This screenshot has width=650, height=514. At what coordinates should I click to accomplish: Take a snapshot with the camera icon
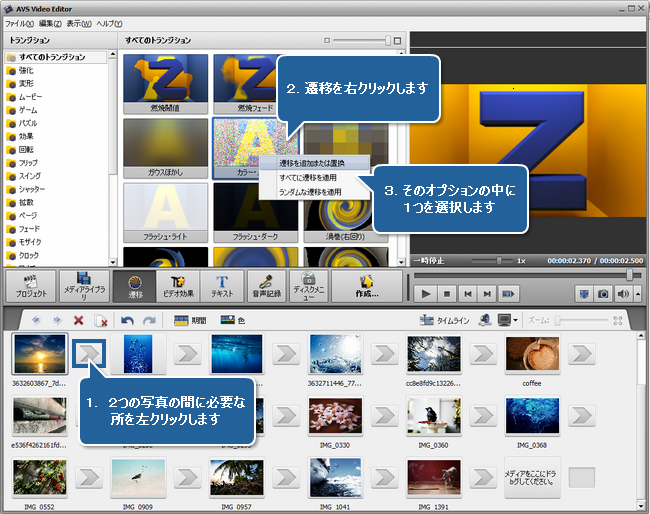click(603, 294)
